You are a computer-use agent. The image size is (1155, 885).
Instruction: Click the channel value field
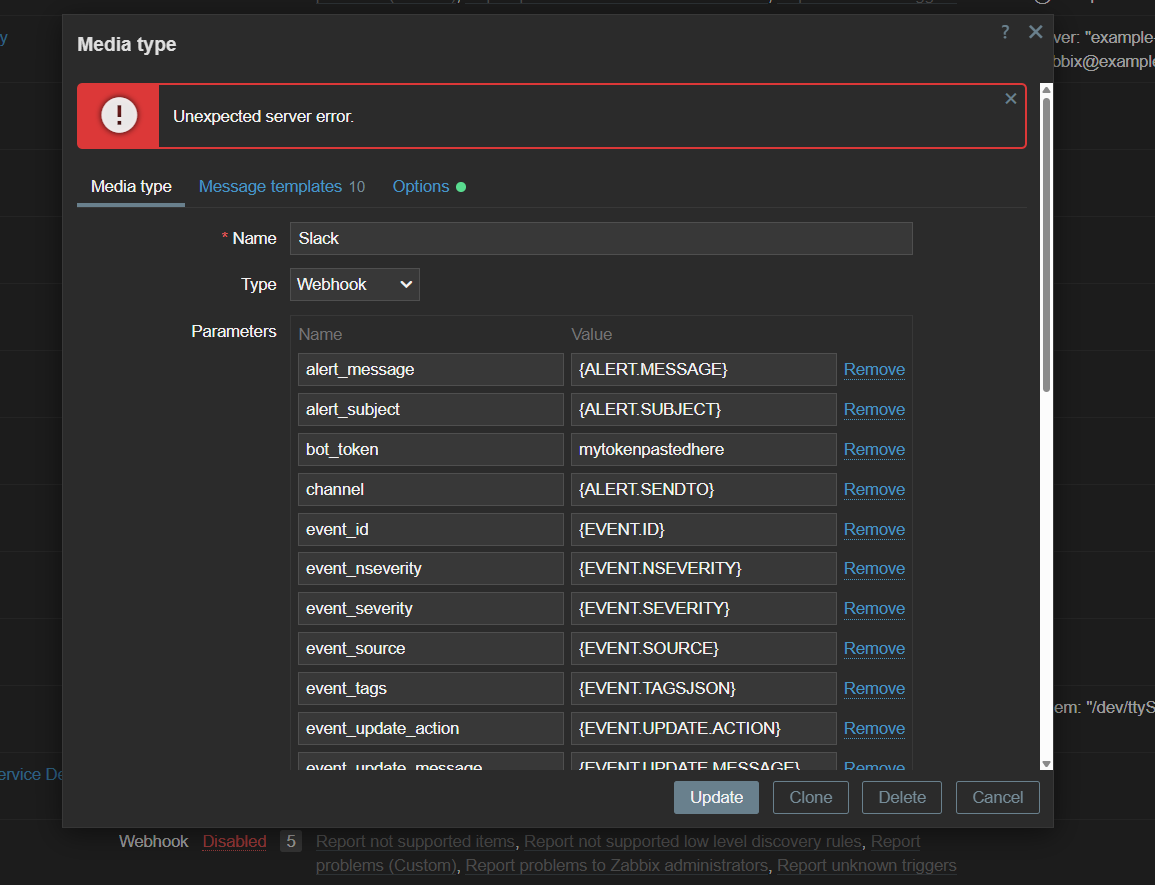tap(703, 489)
